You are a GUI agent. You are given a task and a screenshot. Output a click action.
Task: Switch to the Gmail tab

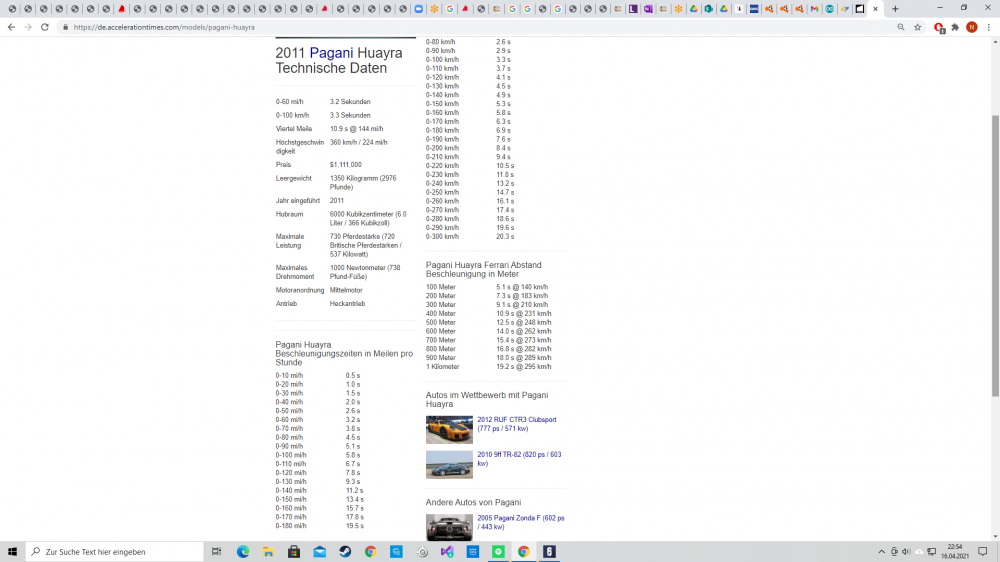pos(814,9)
